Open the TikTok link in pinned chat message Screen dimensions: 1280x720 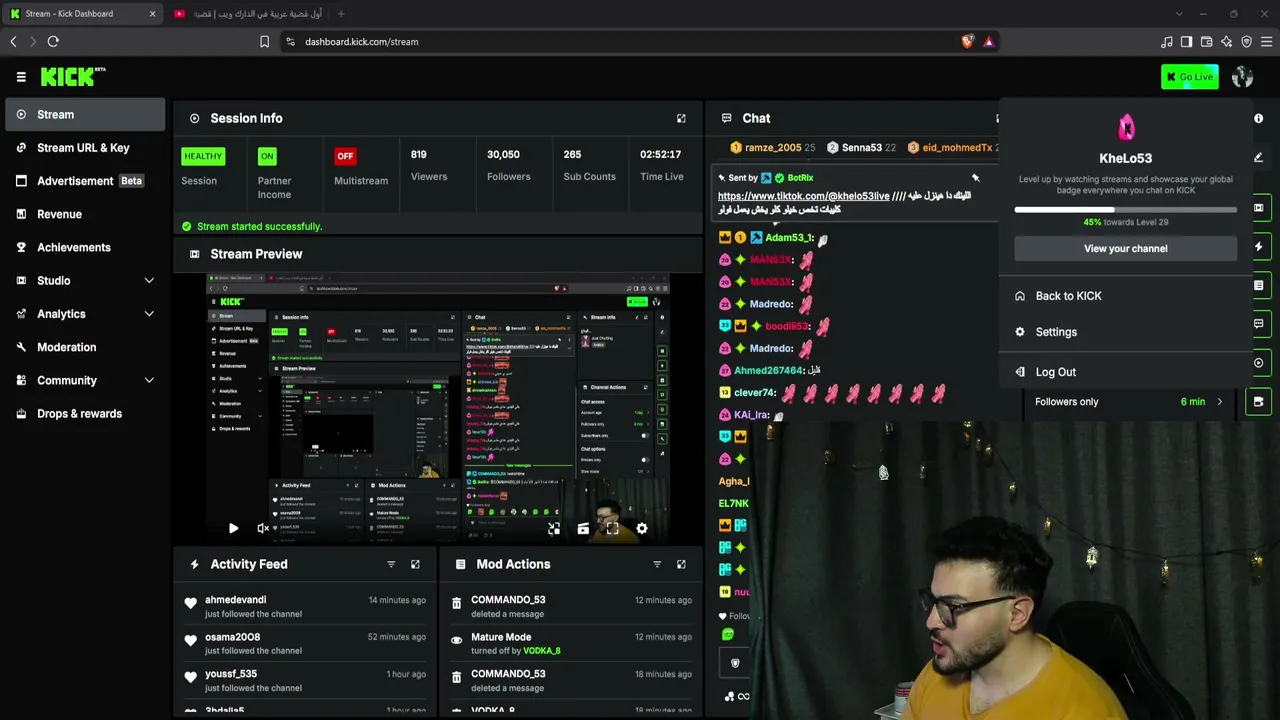[x=803, y=196]
